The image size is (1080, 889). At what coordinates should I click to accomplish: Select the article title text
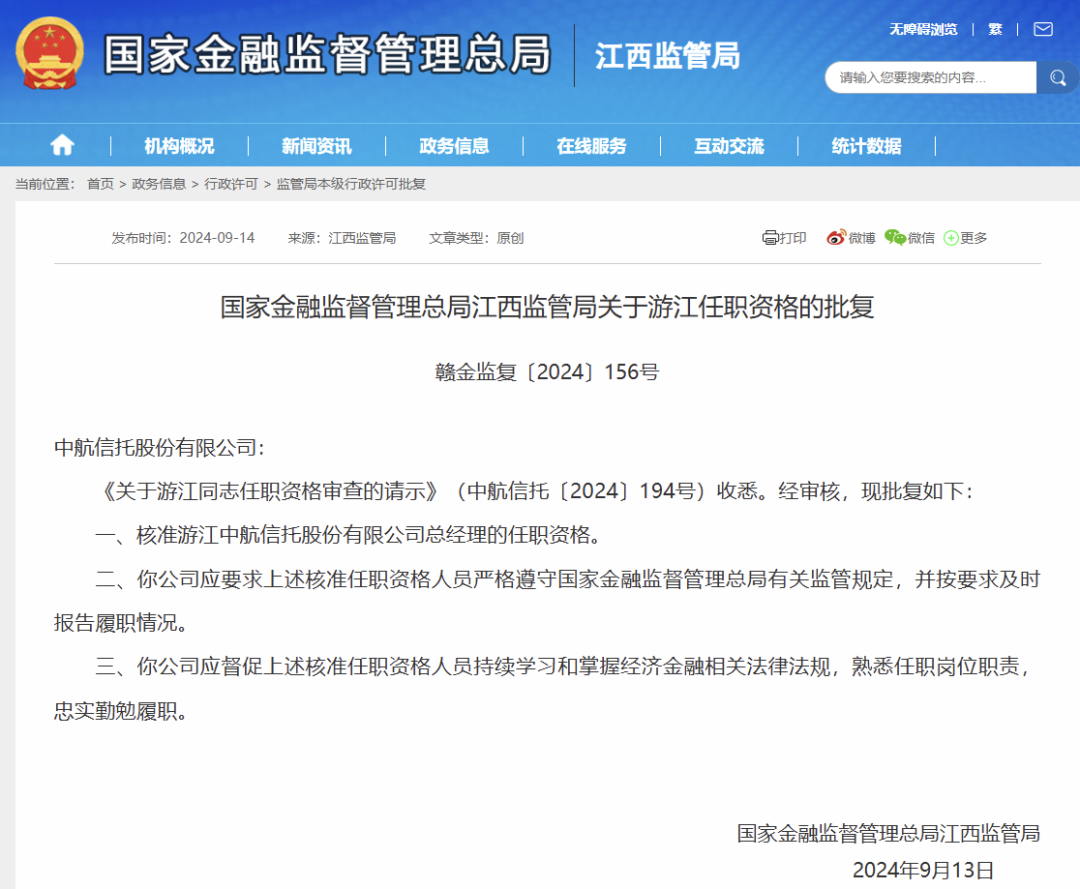tap(547, 307)
